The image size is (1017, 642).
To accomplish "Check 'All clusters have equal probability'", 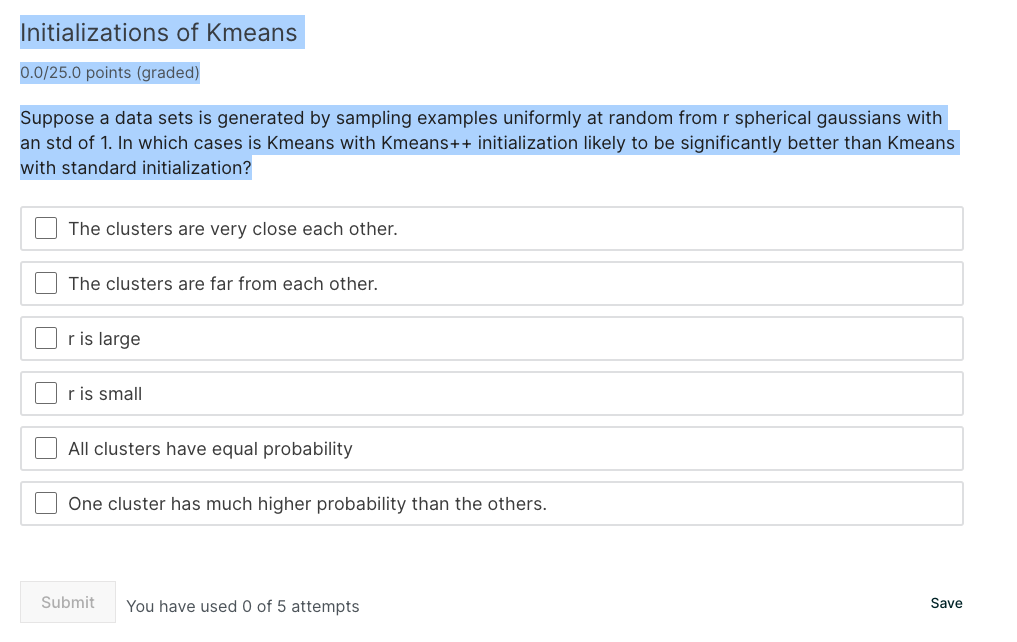I will tap(45, 448).
